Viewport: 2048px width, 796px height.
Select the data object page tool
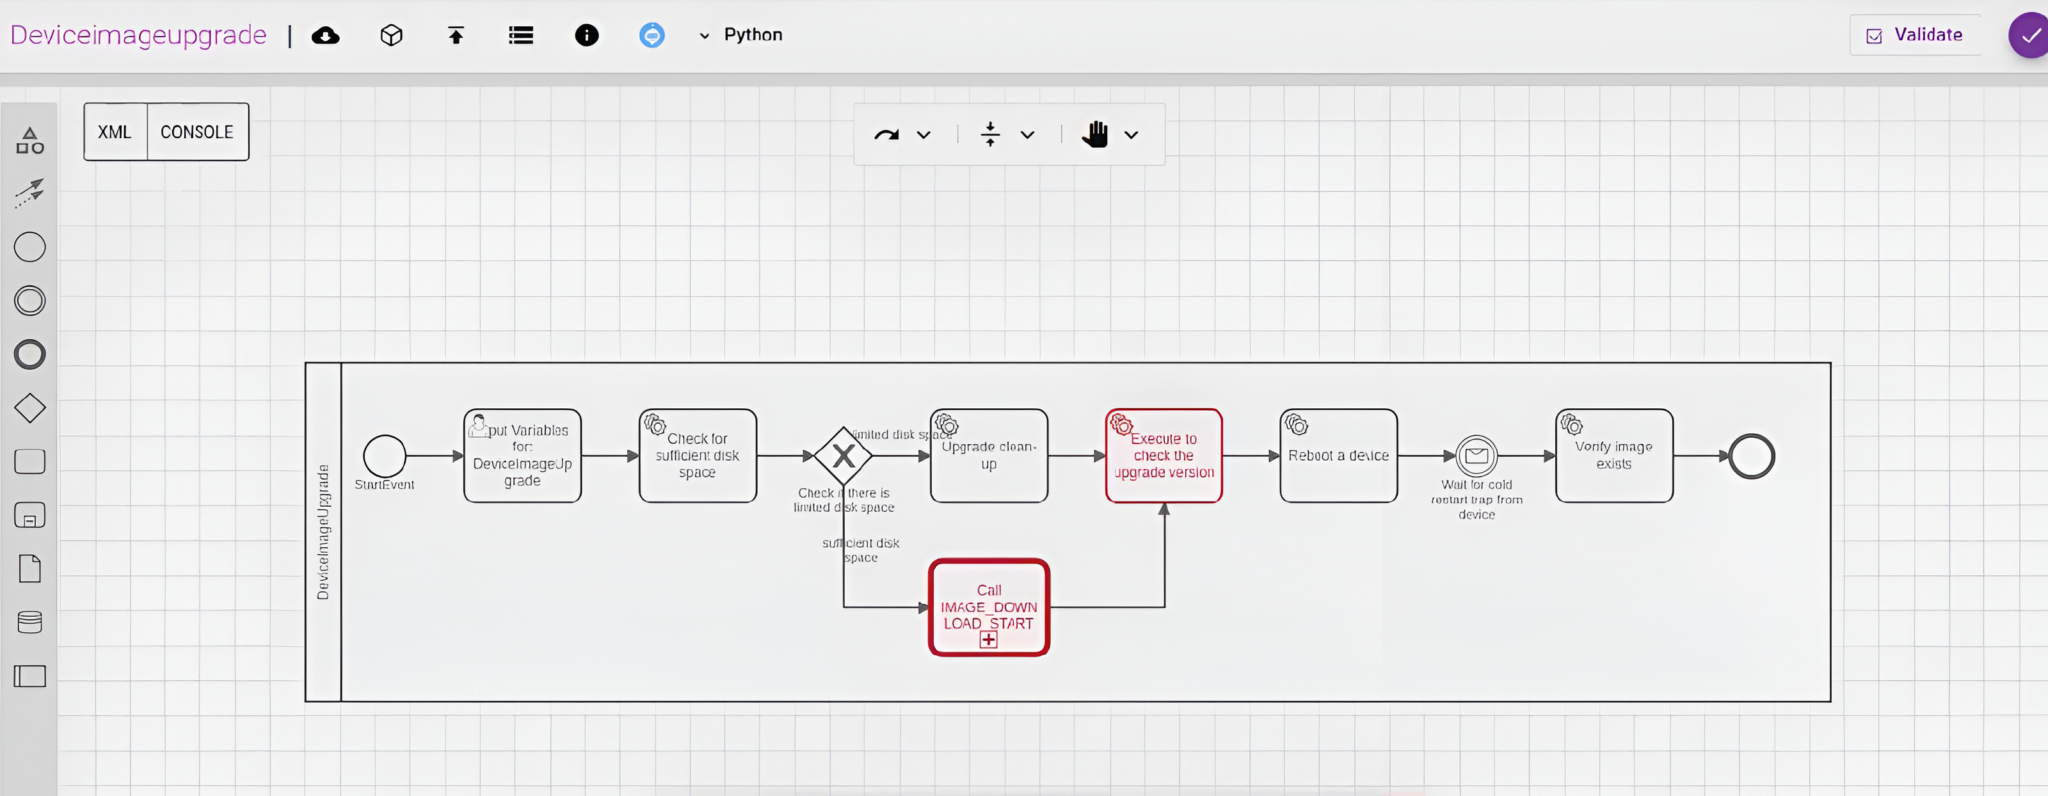click(x=30, y=569)
